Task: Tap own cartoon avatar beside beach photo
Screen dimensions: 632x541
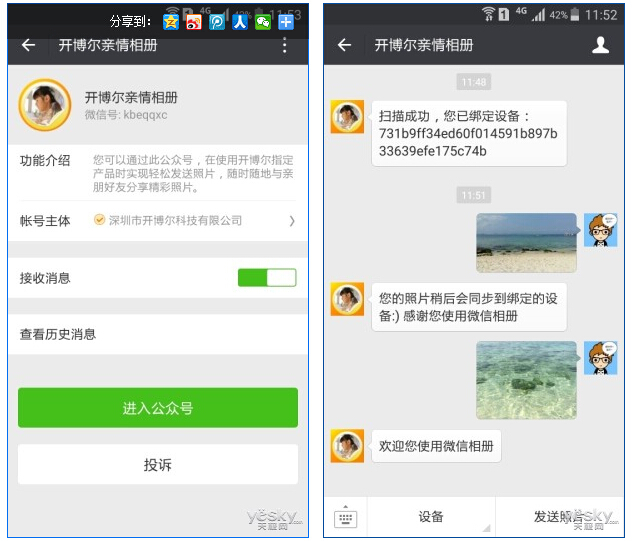Action: coord(601,230)
